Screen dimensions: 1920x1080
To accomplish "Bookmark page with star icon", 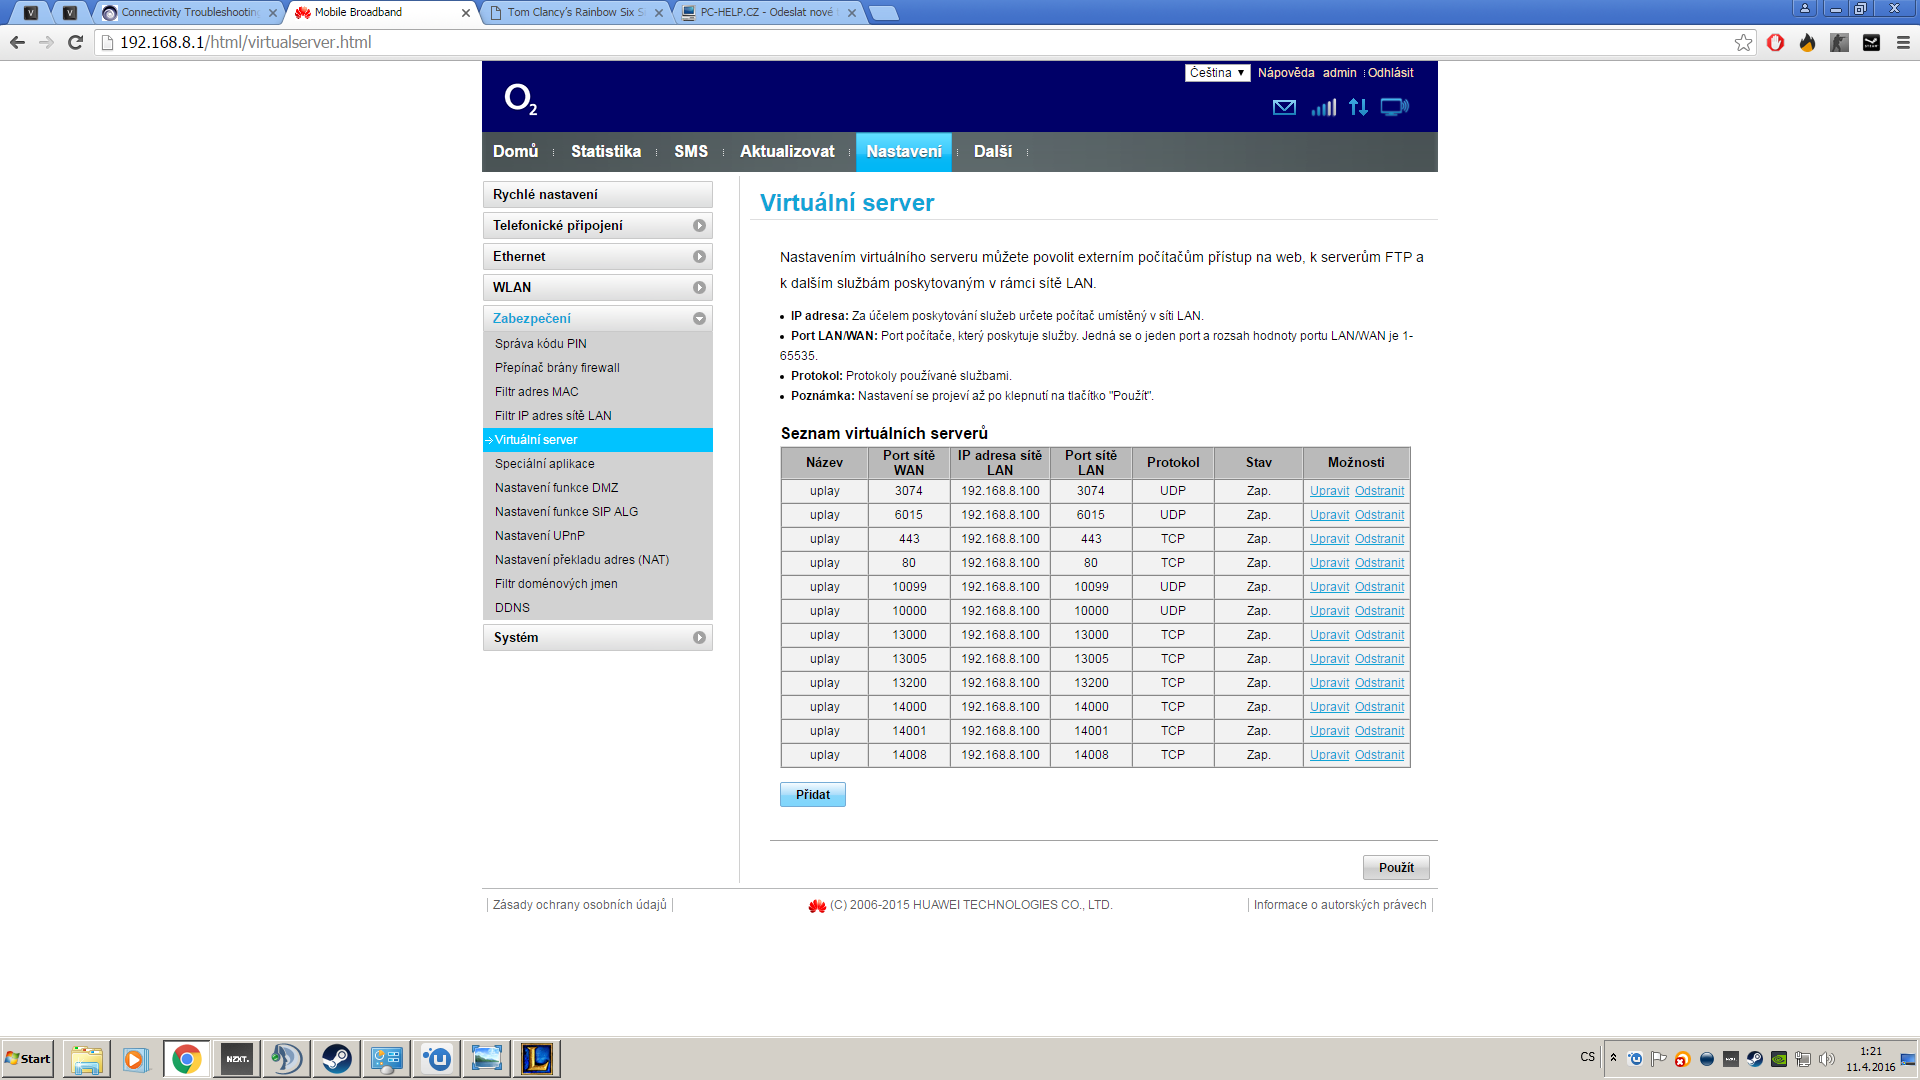I will click(x=1743, y=42).
